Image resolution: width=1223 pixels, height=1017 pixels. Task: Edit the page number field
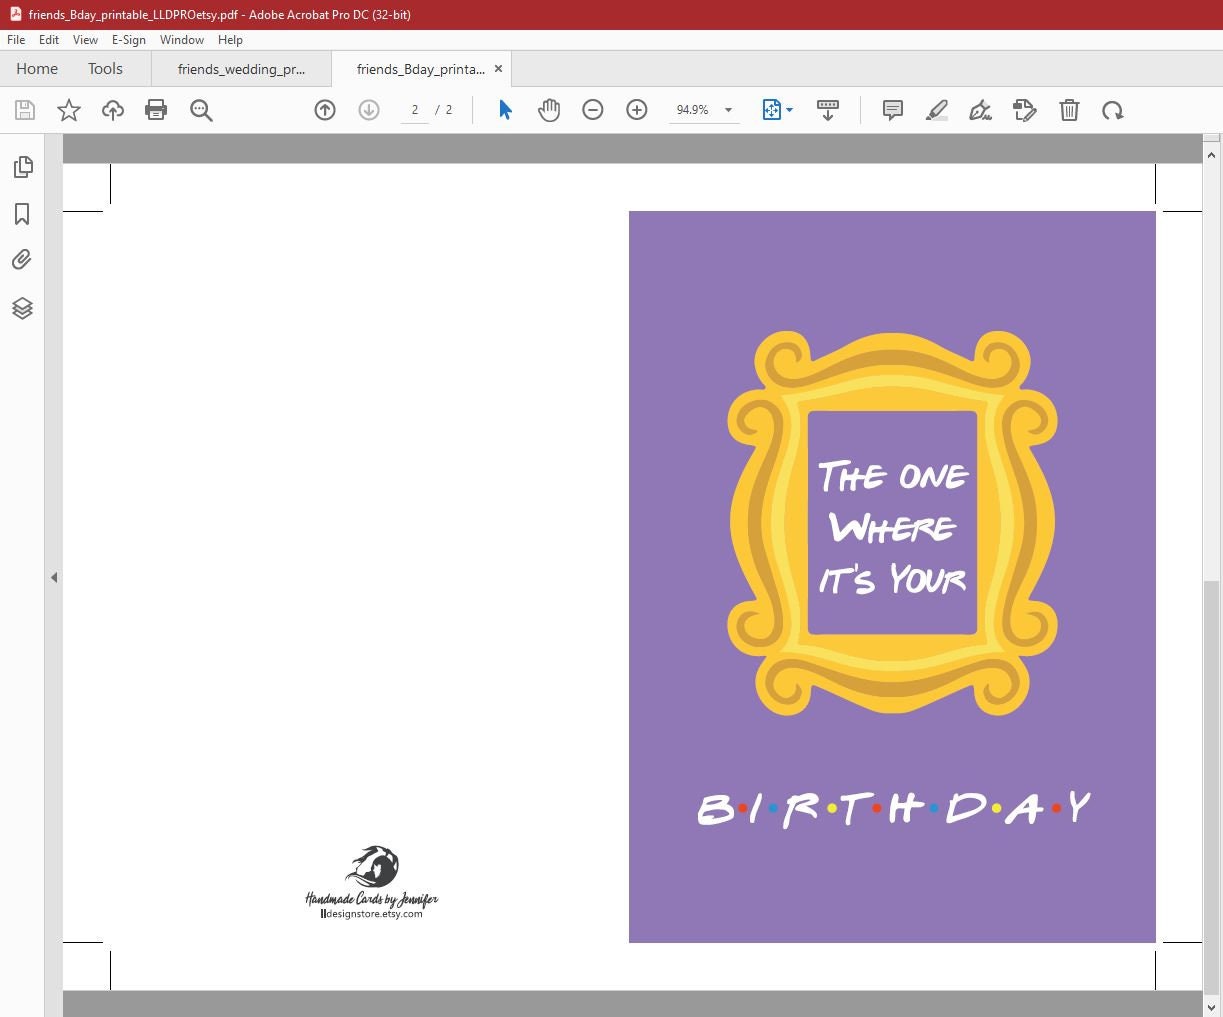(x=414, y=110)
